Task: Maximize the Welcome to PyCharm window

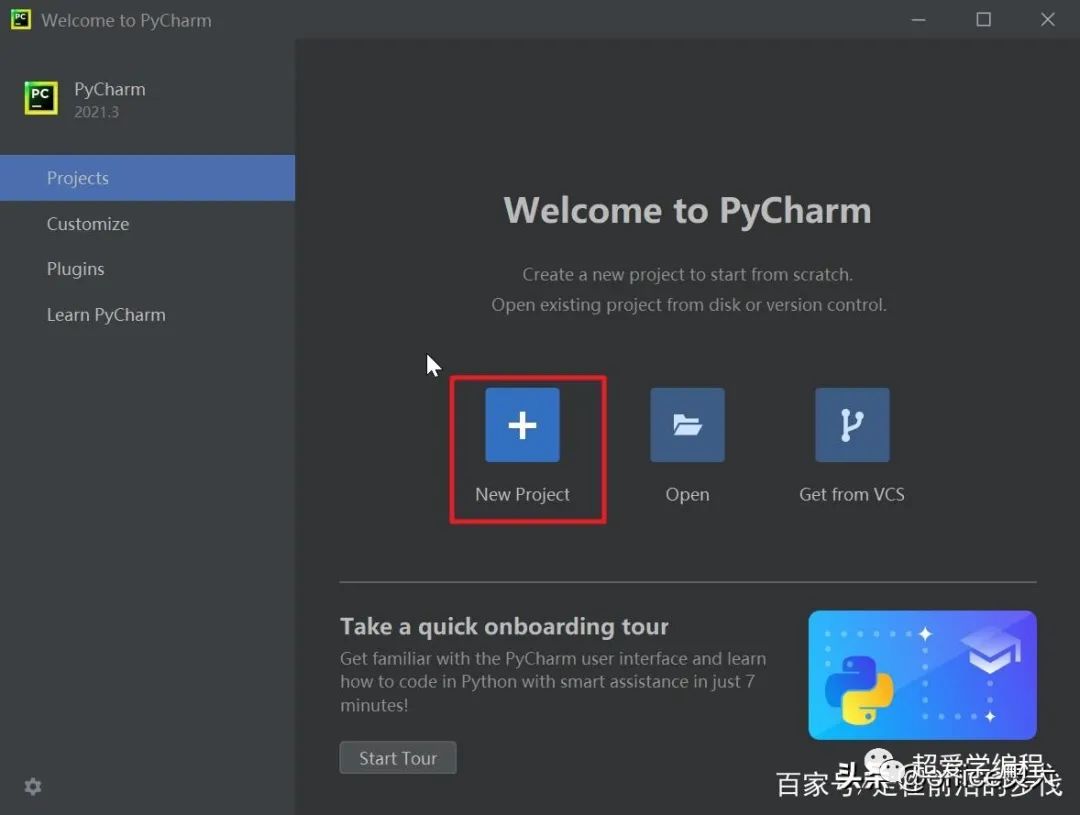Action: pos(984,19)
